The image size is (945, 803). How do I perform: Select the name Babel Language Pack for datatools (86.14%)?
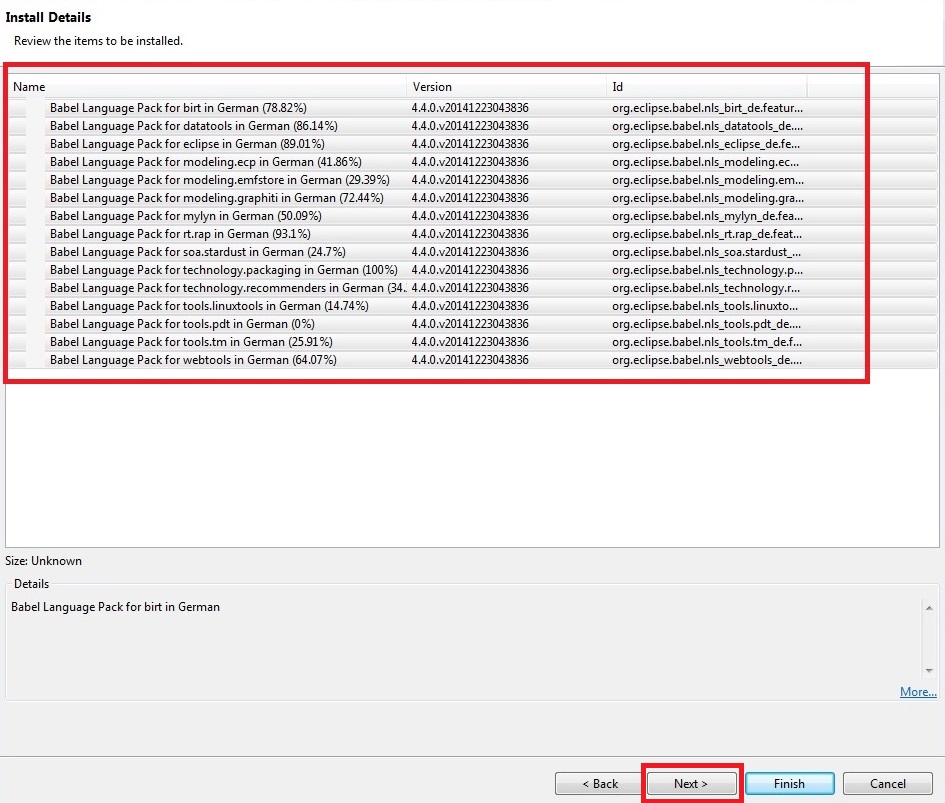click(193, 126)
